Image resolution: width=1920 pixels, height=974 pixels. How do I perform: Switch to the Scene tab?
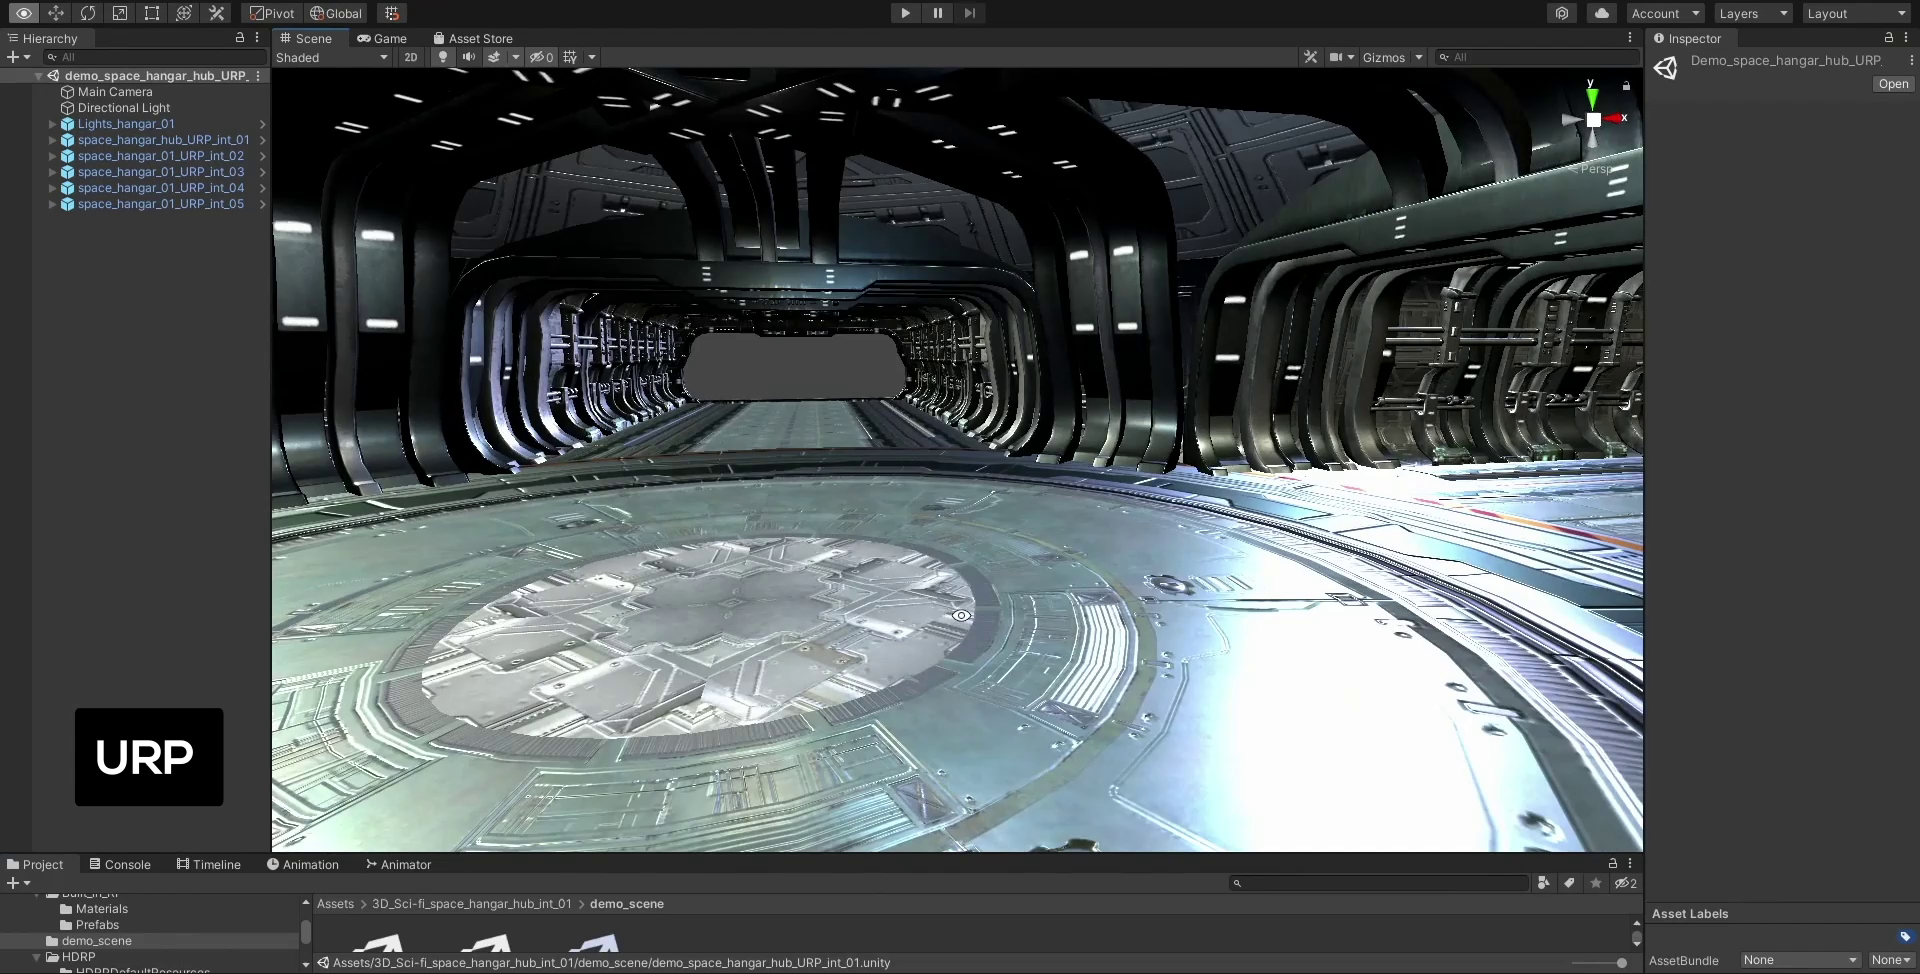click(306, 38)
